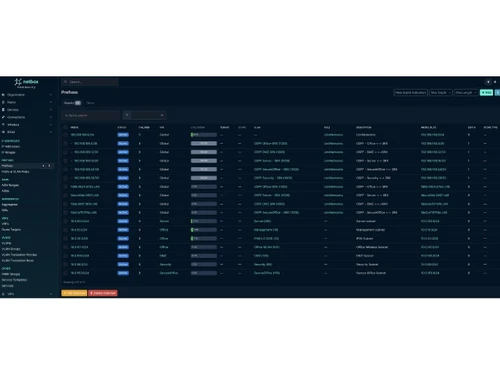This screenshot has height=375, width=500.
Task: Click the Connections sidebar icon
Action: coord(3,117)
